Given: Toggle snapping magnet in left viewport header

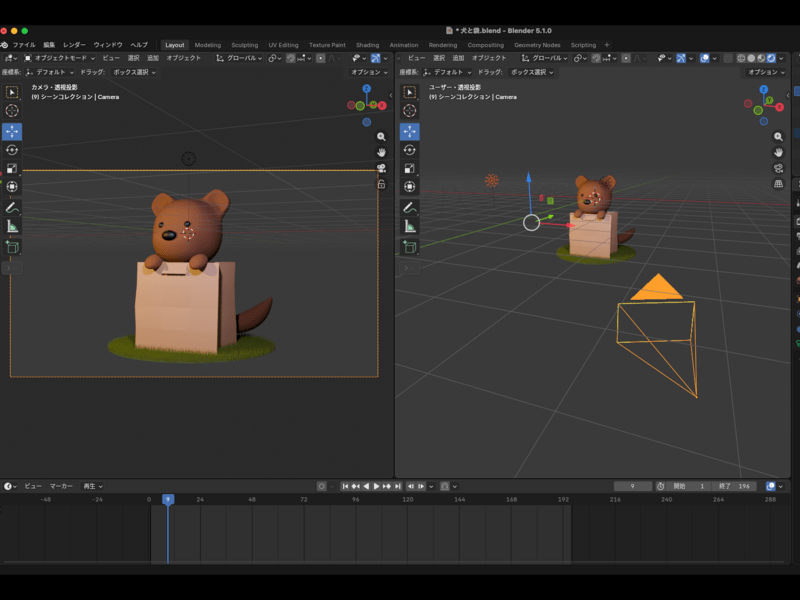Looking at the screenshot, I should click(291, 58).
